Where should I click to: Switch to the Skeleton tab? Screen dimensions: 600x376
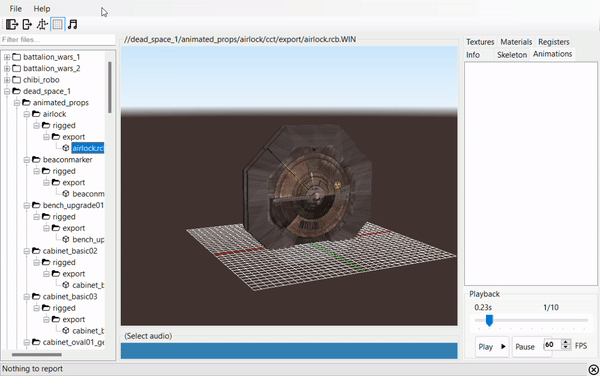(x=512, y=55)
